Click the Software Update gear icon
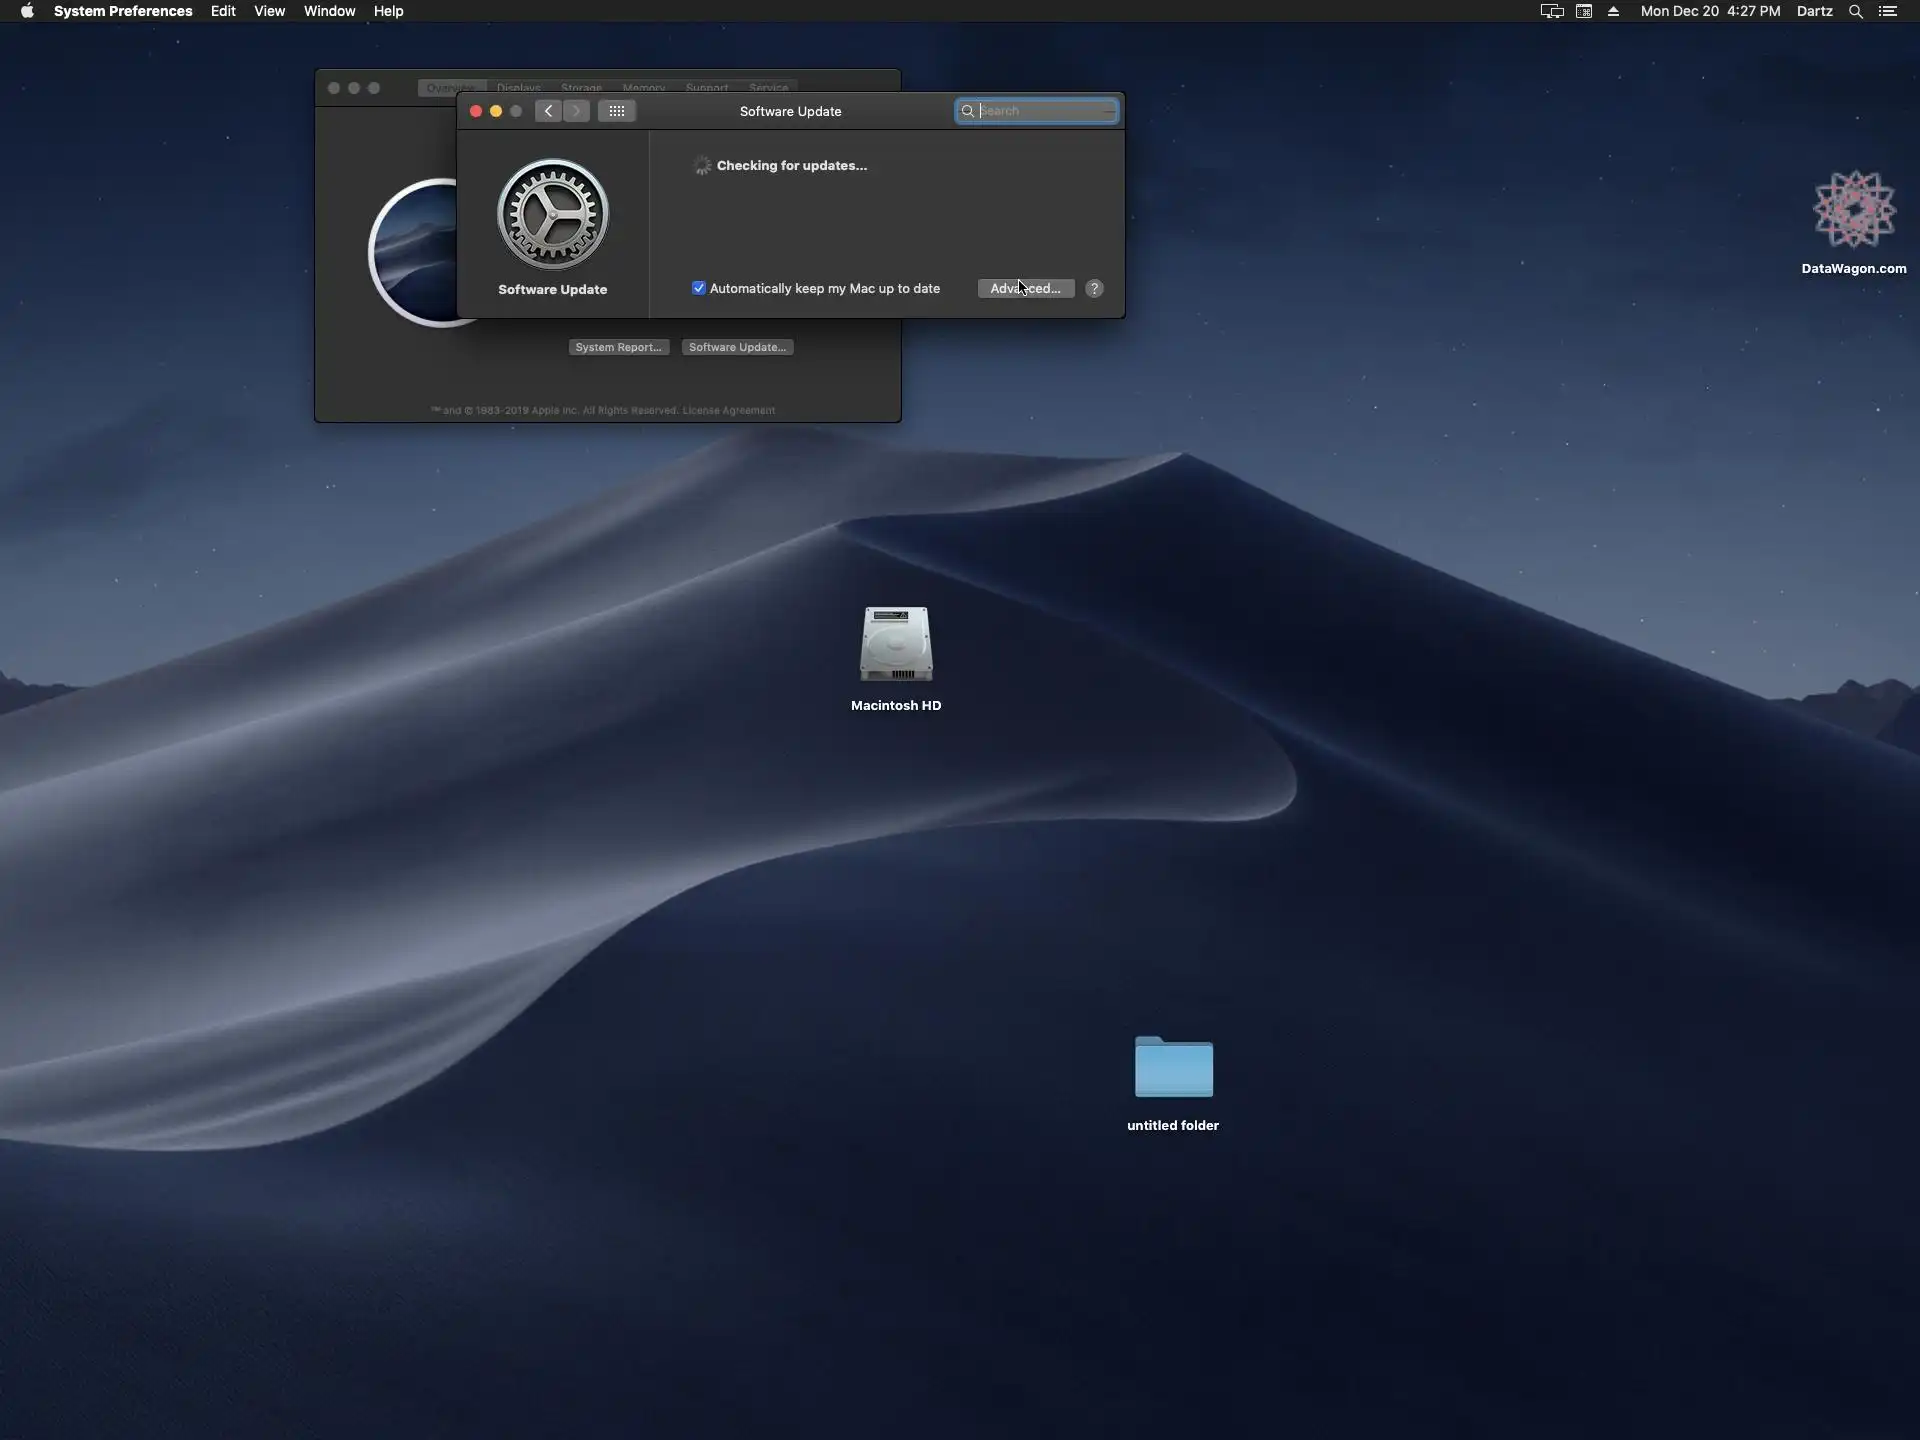 tap(552, 214)
